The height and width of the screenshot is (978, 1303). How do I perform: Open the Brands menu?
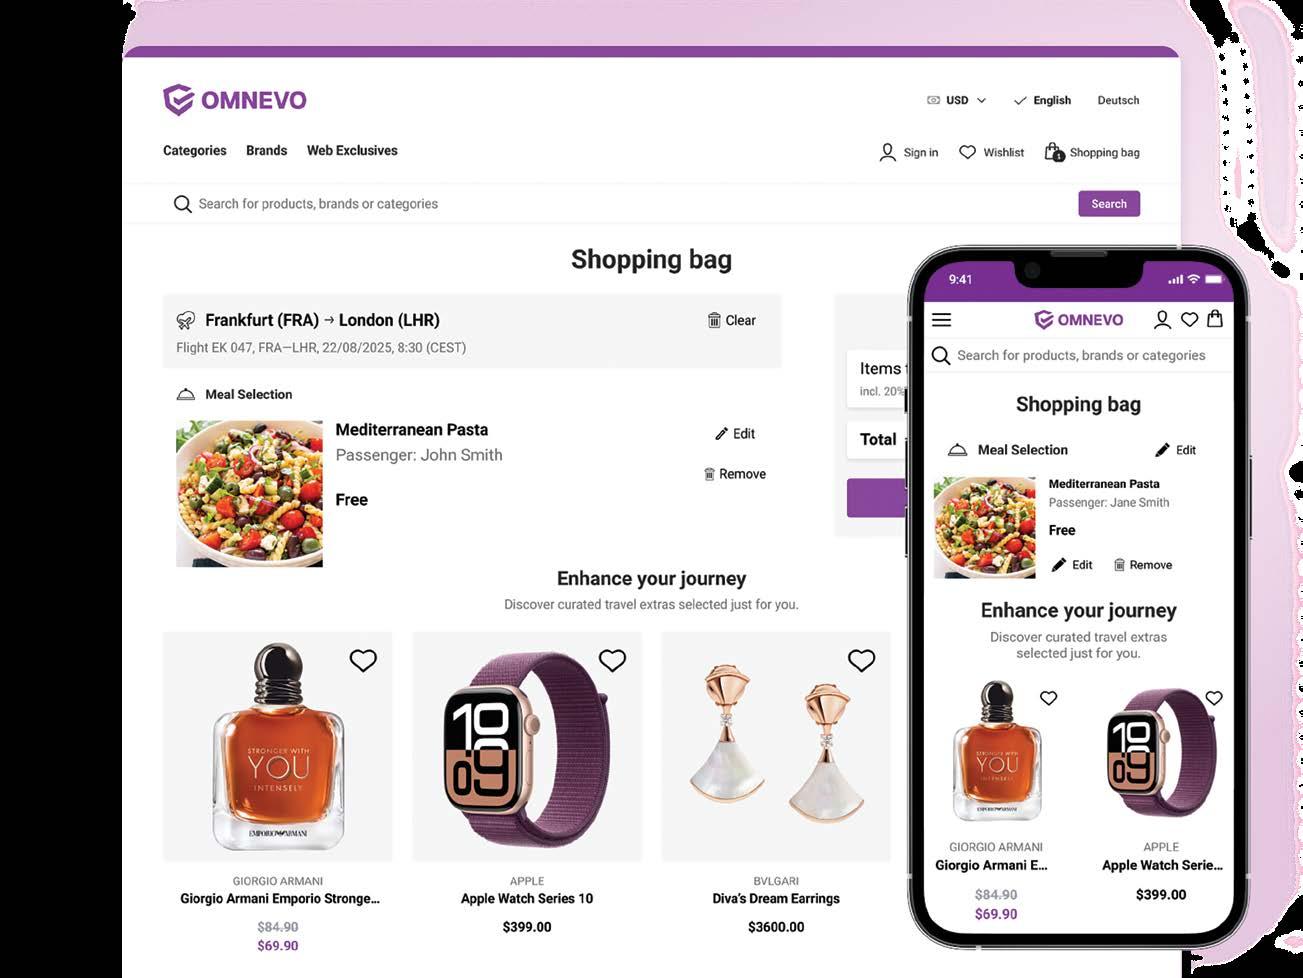[x=267, y=150]
